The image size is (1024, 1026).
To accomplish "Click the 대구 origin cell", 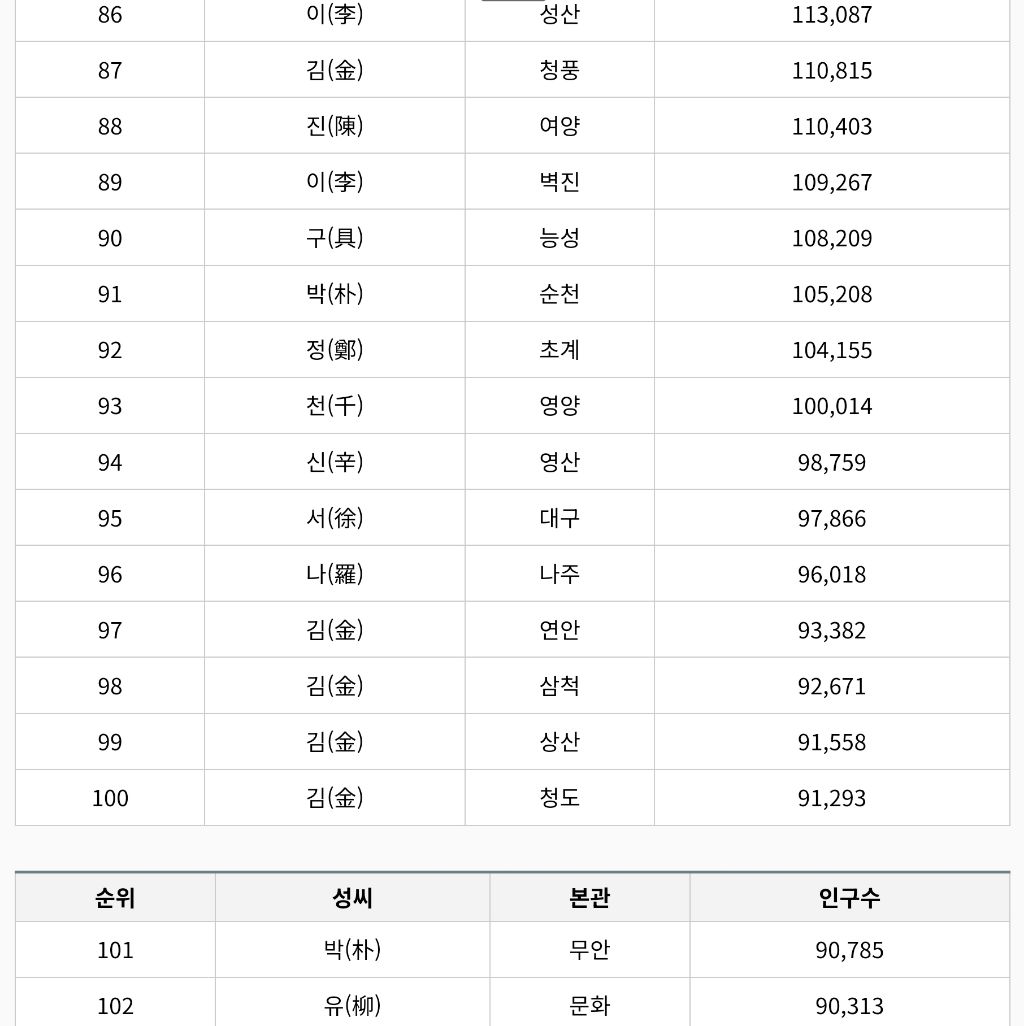I will 559,518.
